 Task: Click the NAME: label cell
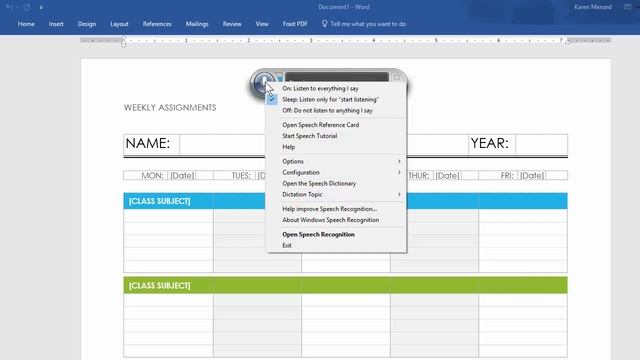[x=151, y=144]
